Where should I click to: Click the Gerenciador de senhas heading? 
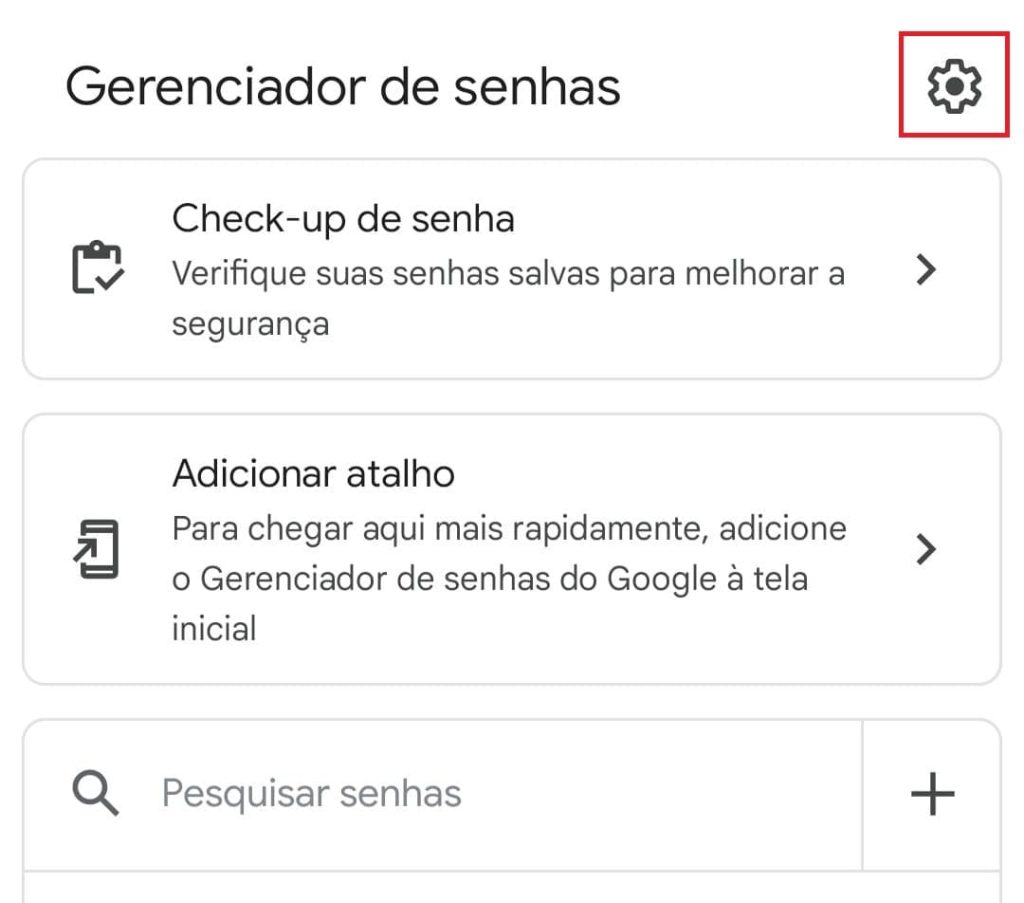click(x=343, y=87)
